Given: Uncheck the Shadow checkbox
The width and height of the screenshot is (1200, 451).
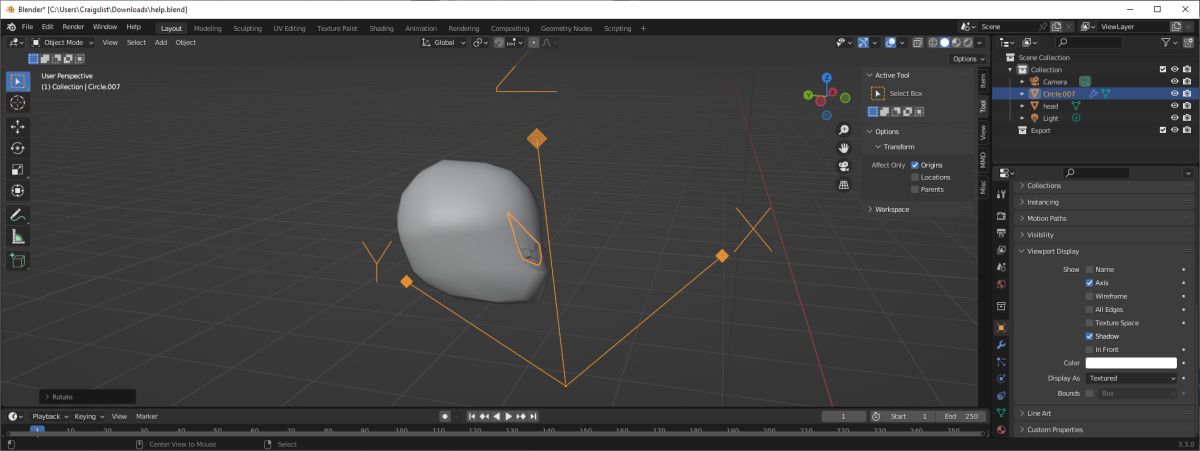Looking at the screenshot, I should tap(1090, 336).
